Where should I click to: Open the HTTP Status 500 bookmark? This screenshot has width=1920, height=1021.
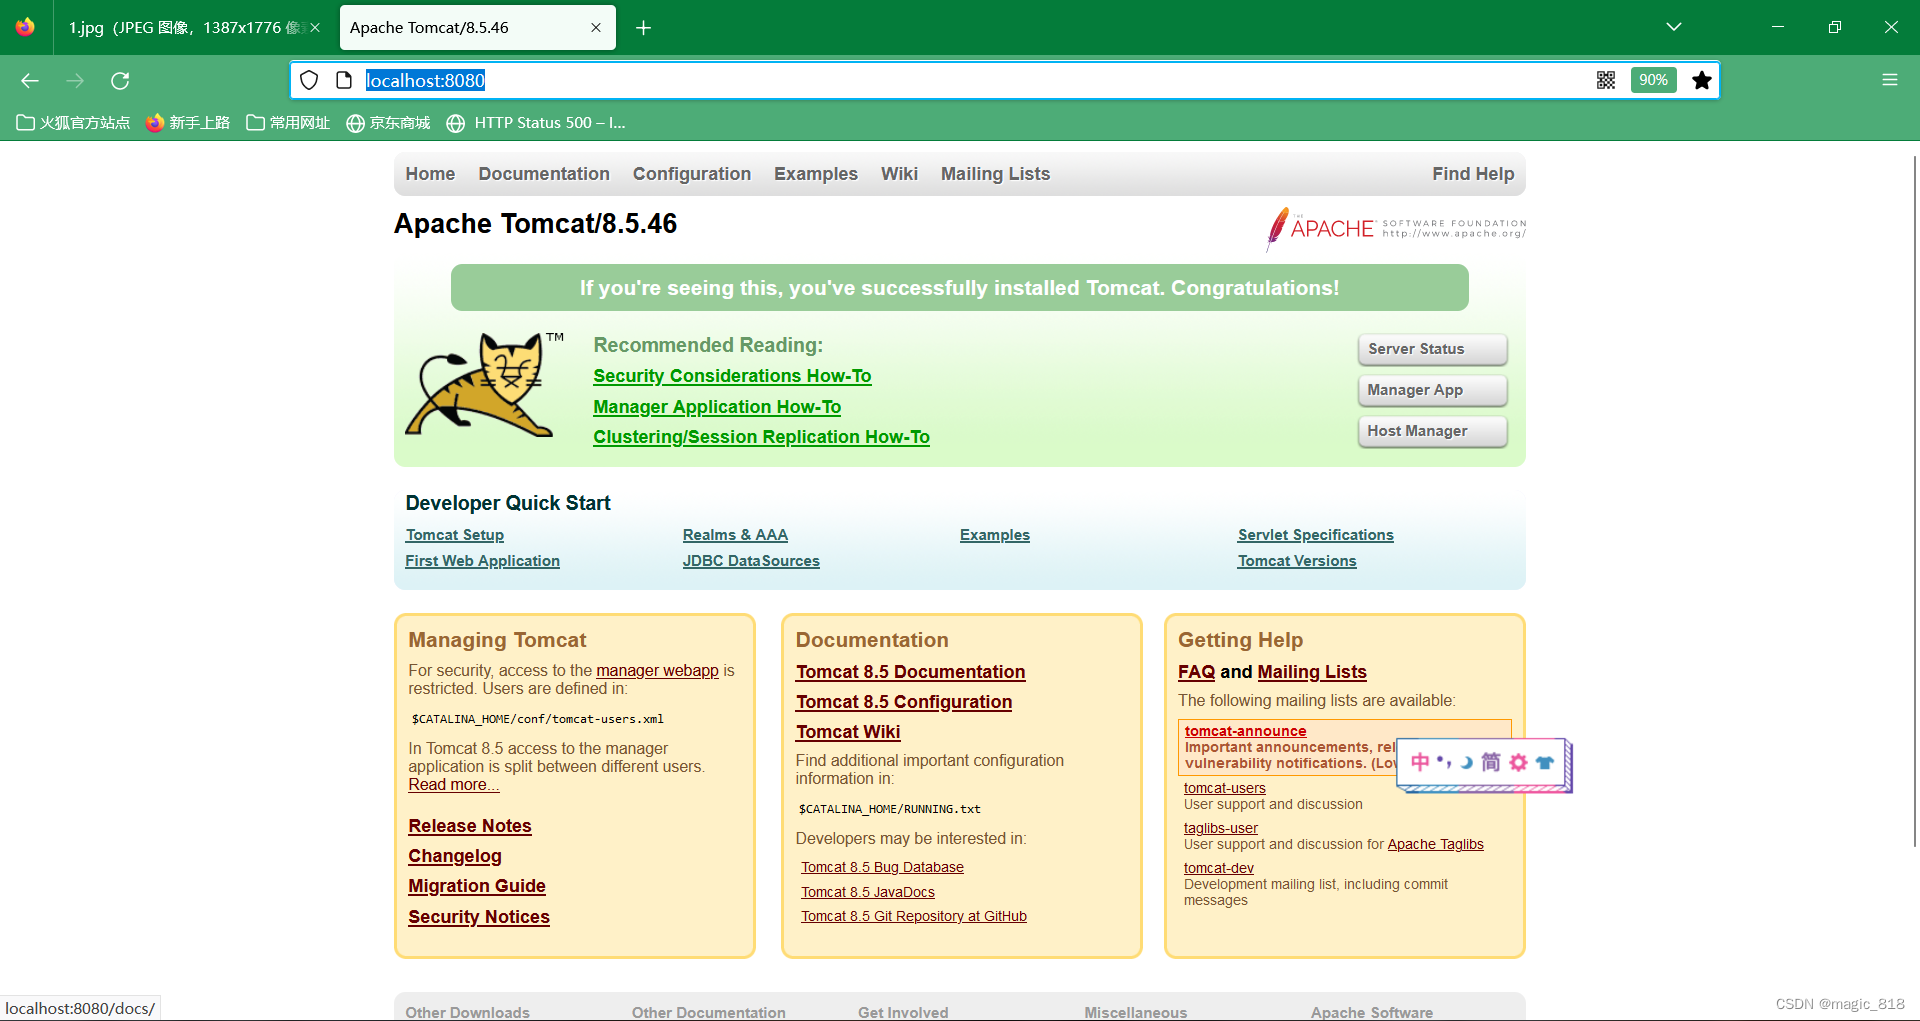coord(536,123)
